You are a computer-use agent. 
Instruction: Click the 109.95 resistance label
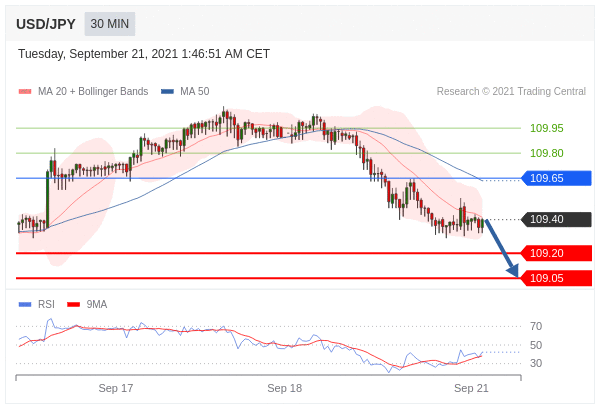coord(546,128)
